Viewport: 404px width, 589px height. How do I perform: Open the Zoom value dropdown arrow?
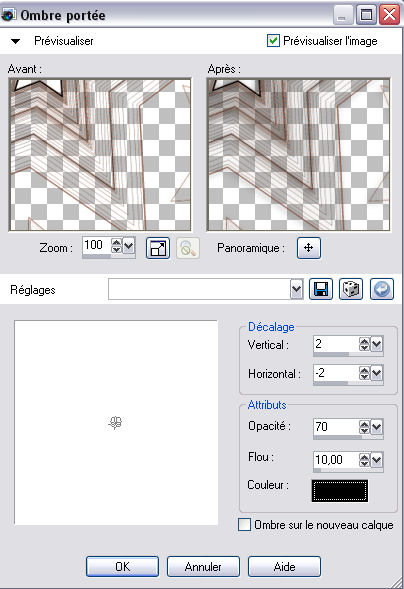click(129, 246)
